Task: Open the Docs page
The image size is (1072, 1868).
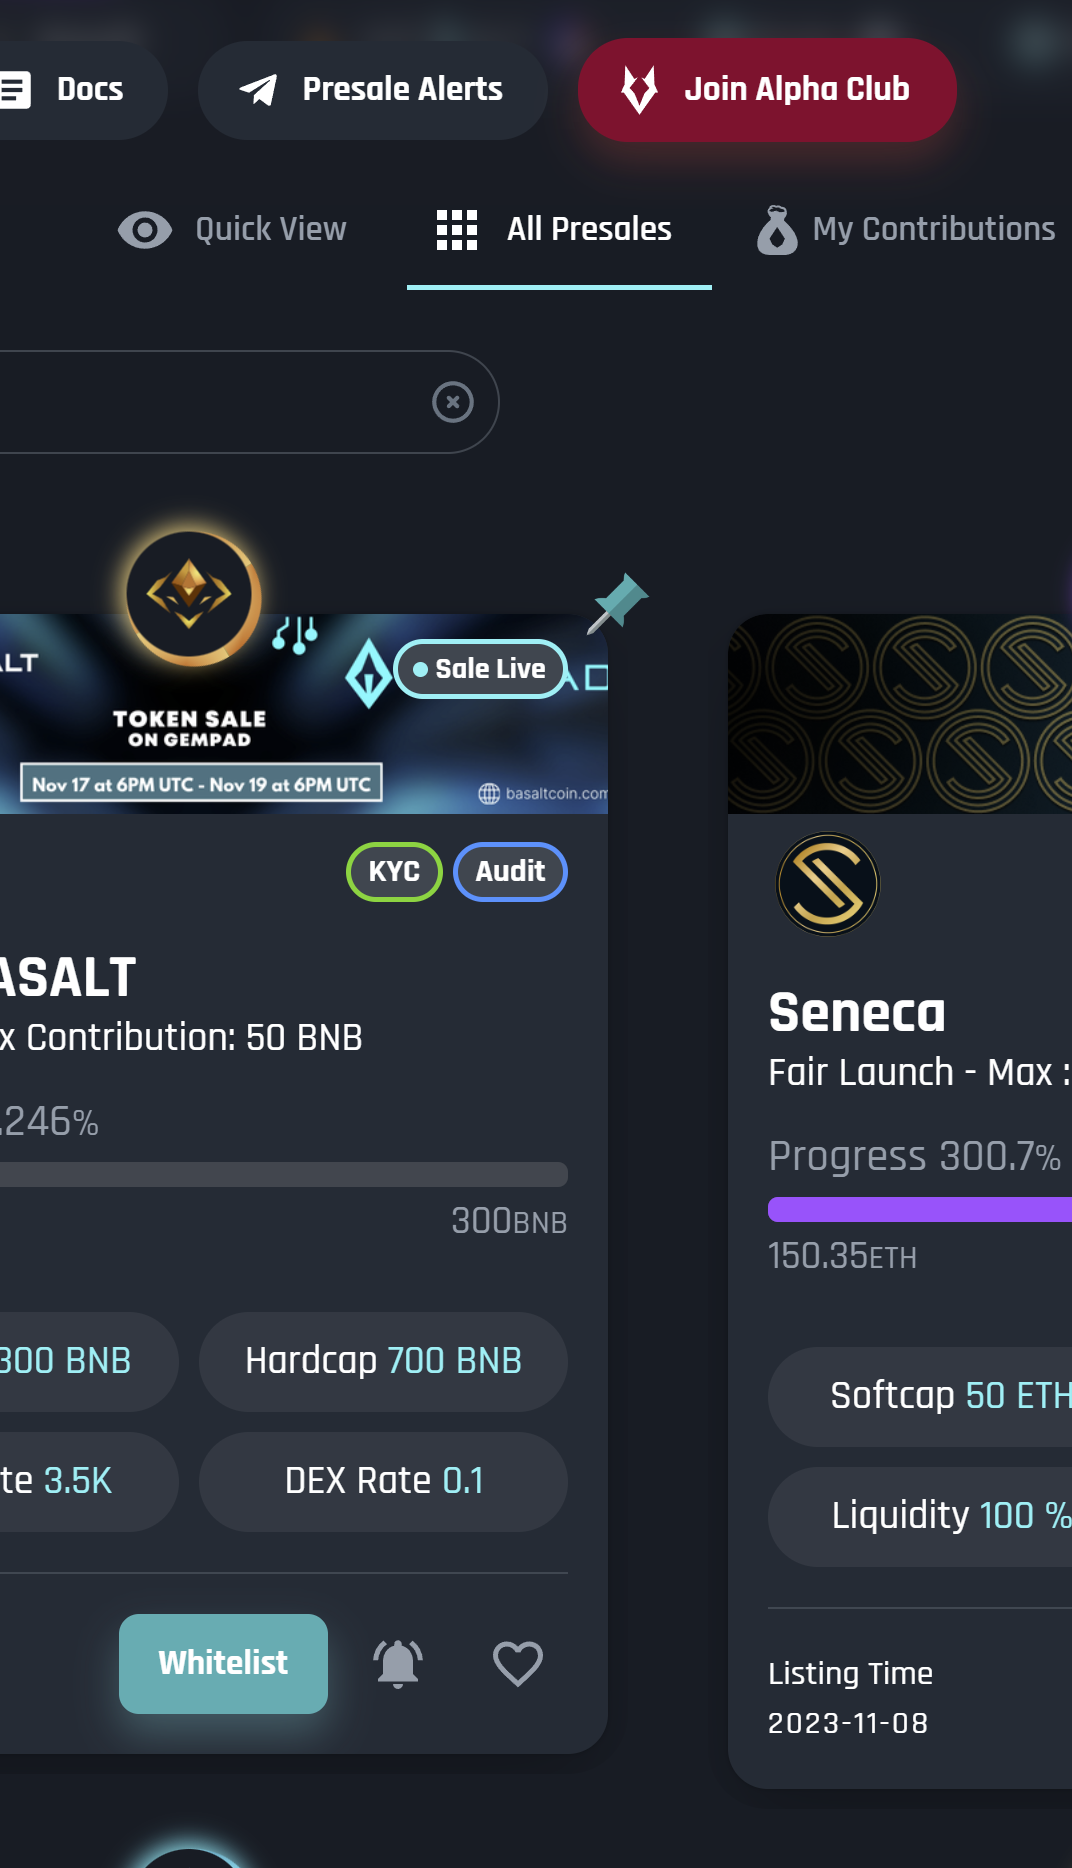Action: coord(70,90)
